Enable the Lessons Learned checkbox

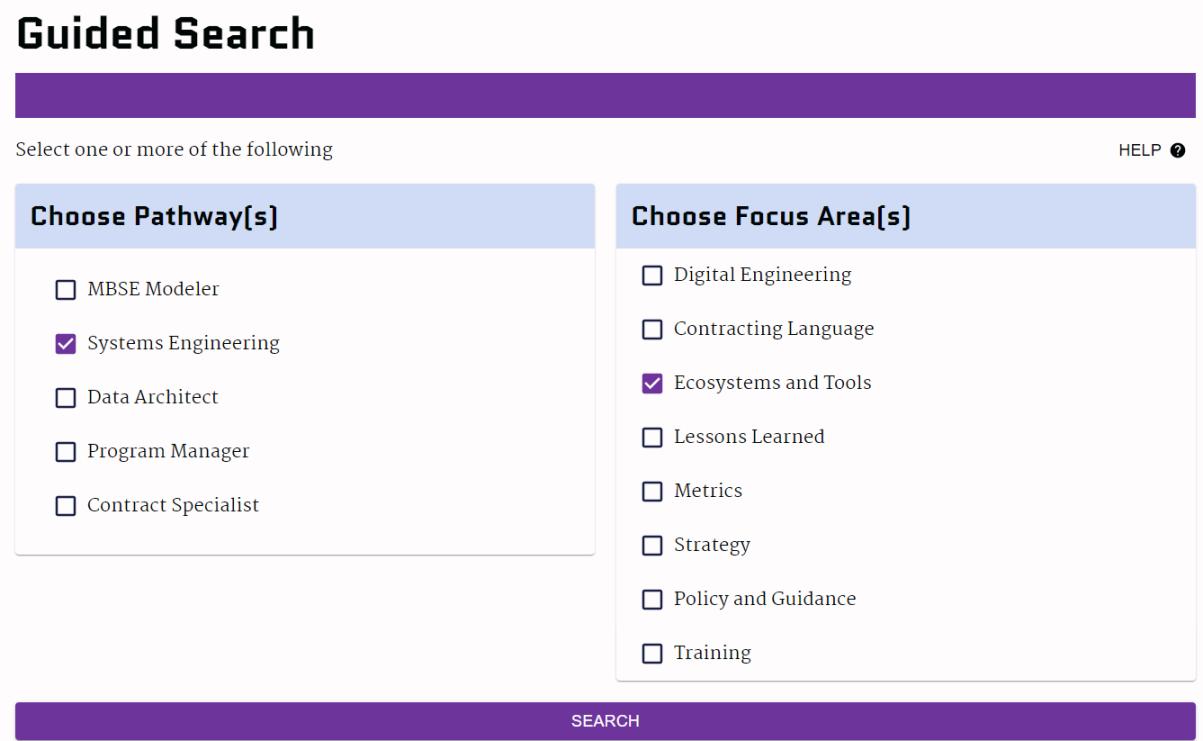point(652,437)
